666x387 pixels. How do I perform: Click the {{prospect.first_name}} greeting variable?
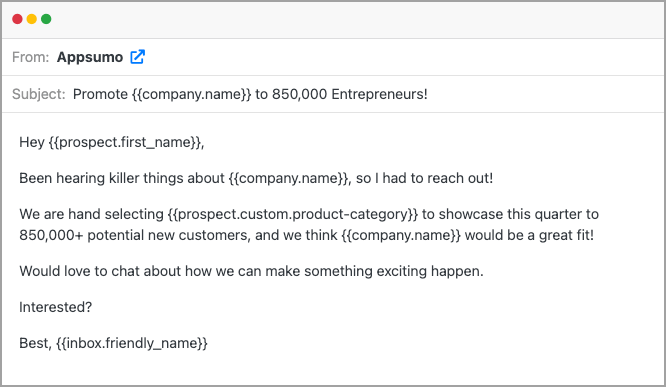click(x=125, y=142)
